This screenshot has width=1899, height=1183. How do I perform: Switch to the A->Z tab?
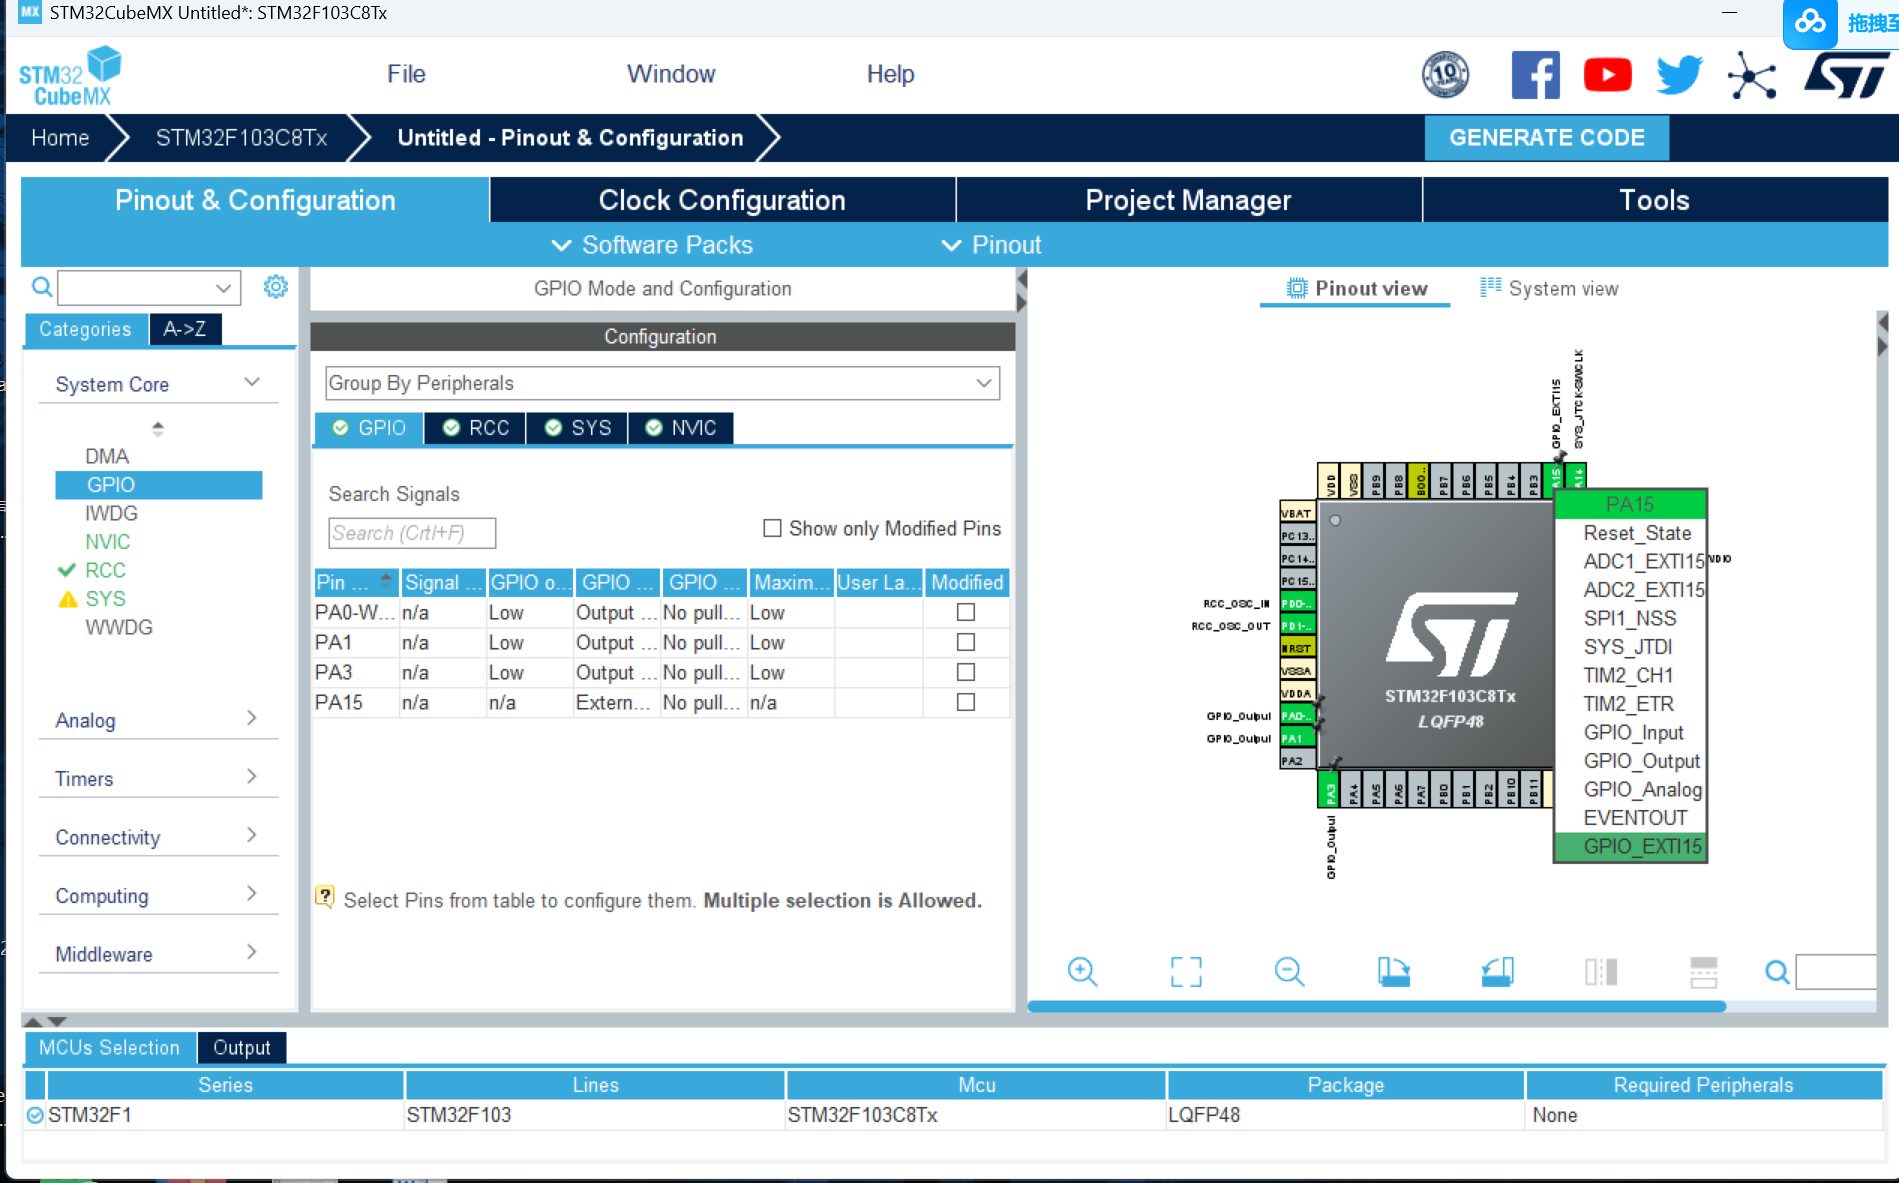coord(185,329)
